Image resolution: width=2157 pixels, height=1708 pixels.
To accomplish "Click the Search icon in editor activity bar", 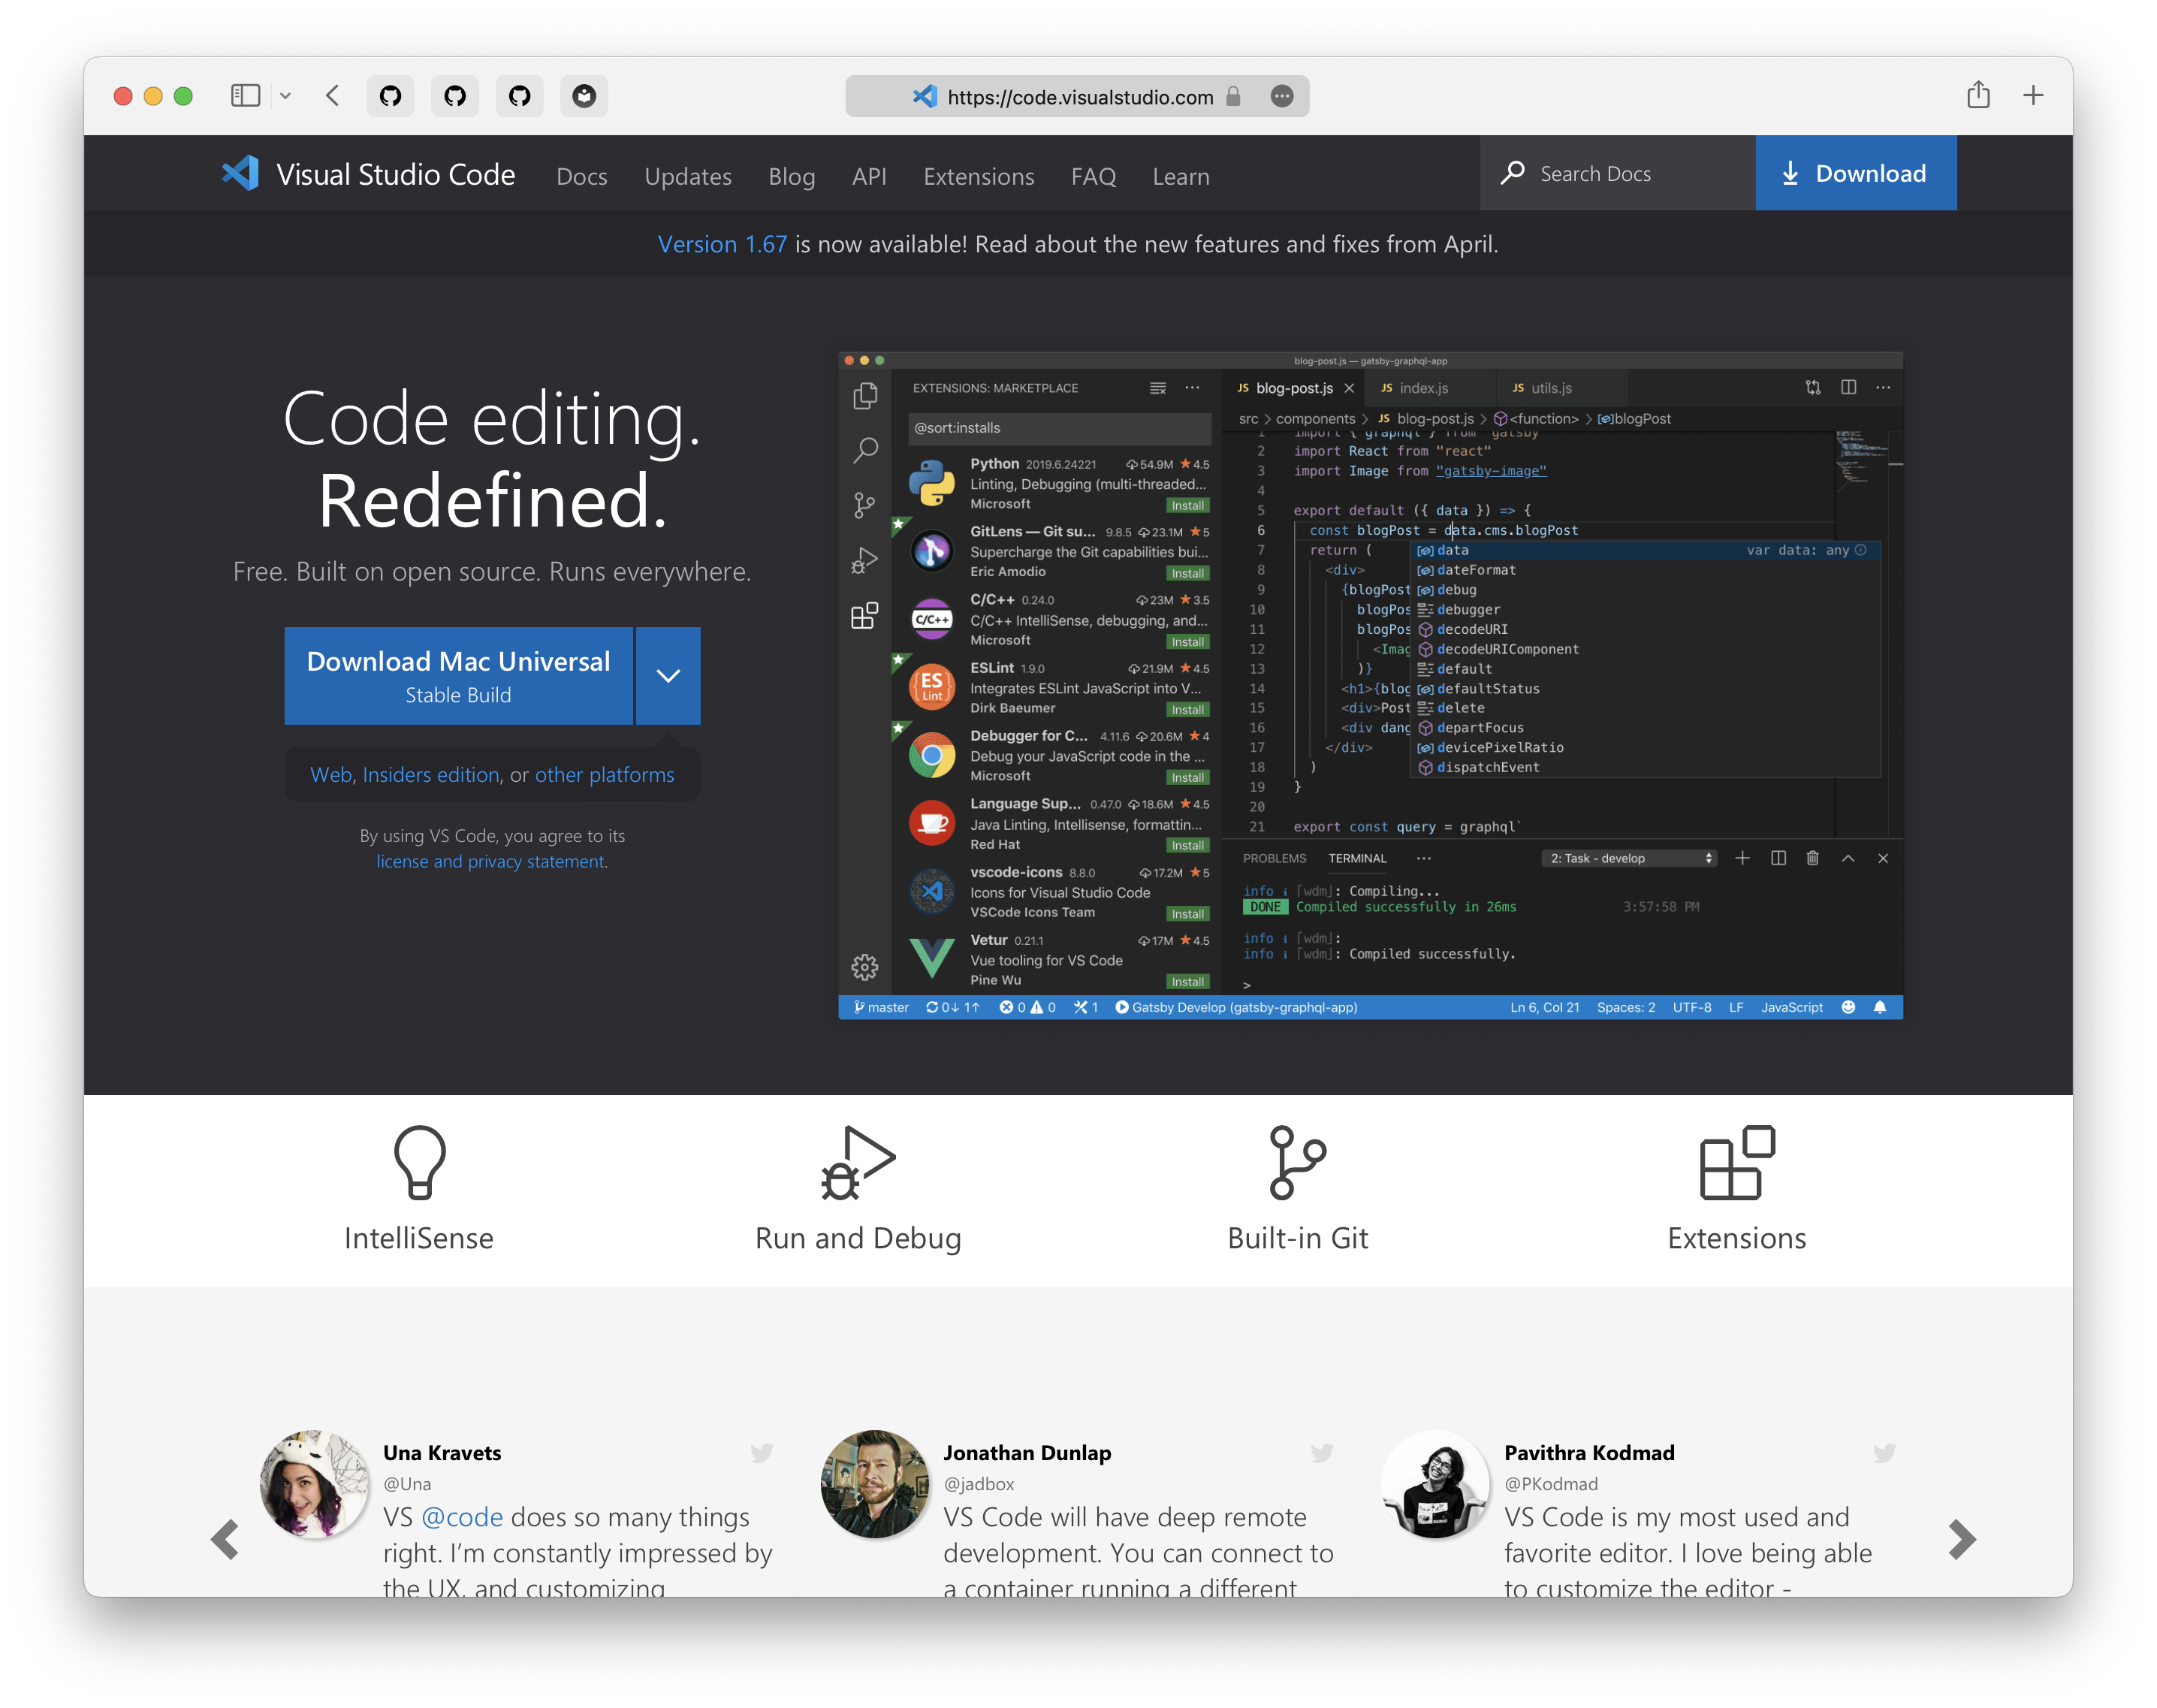I will point(865,451).
